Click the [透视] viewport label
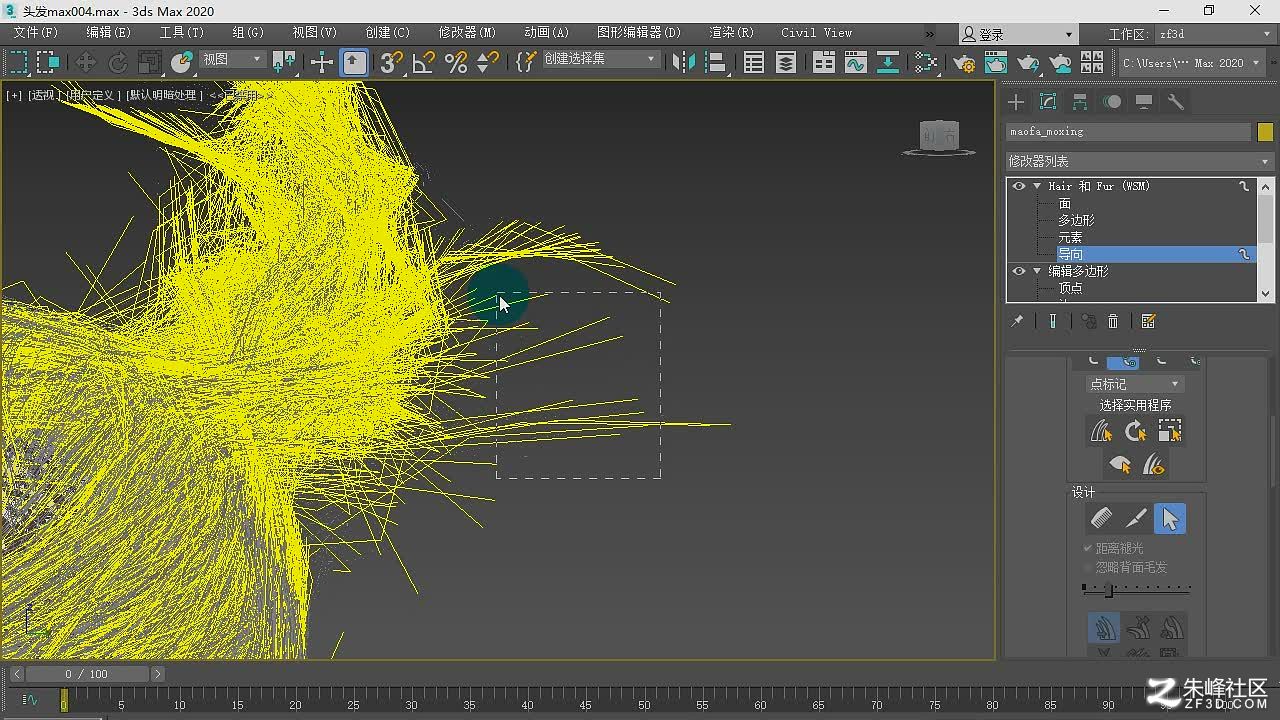This screenshot has width=1280, height=720. (43, 96)
